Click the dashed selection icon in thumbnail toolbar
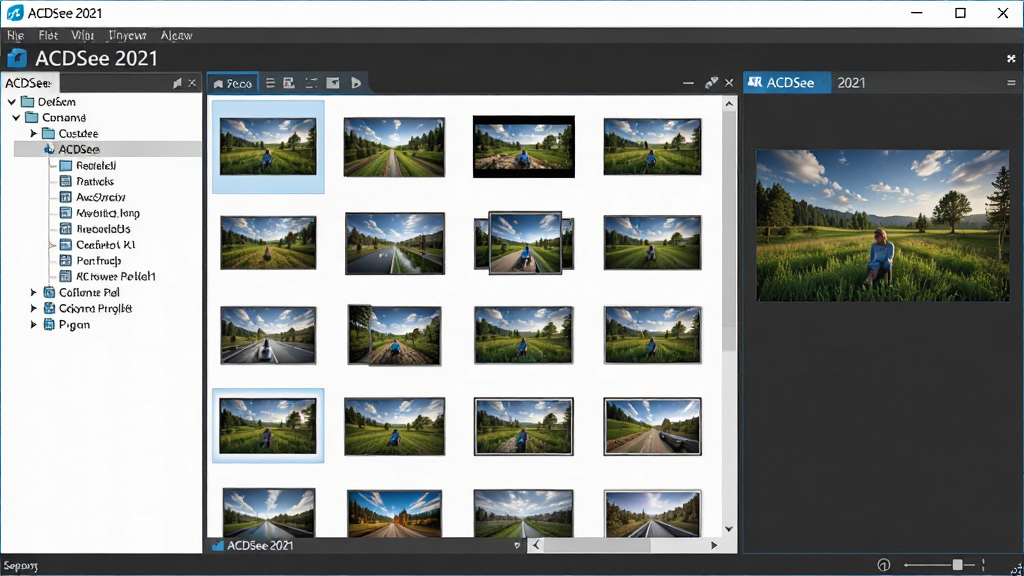The height and width of the screenshot is (576, 1024). coord(312,83)
